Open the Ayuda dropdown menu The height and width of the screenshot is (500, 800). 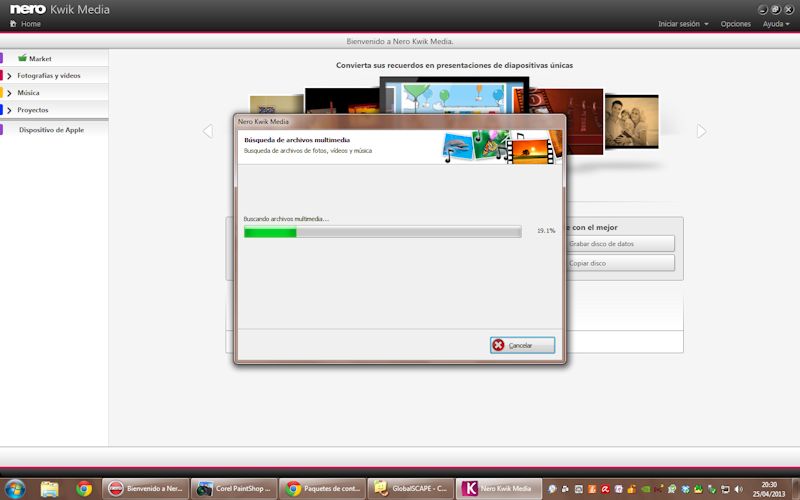(x=776, y=24)
